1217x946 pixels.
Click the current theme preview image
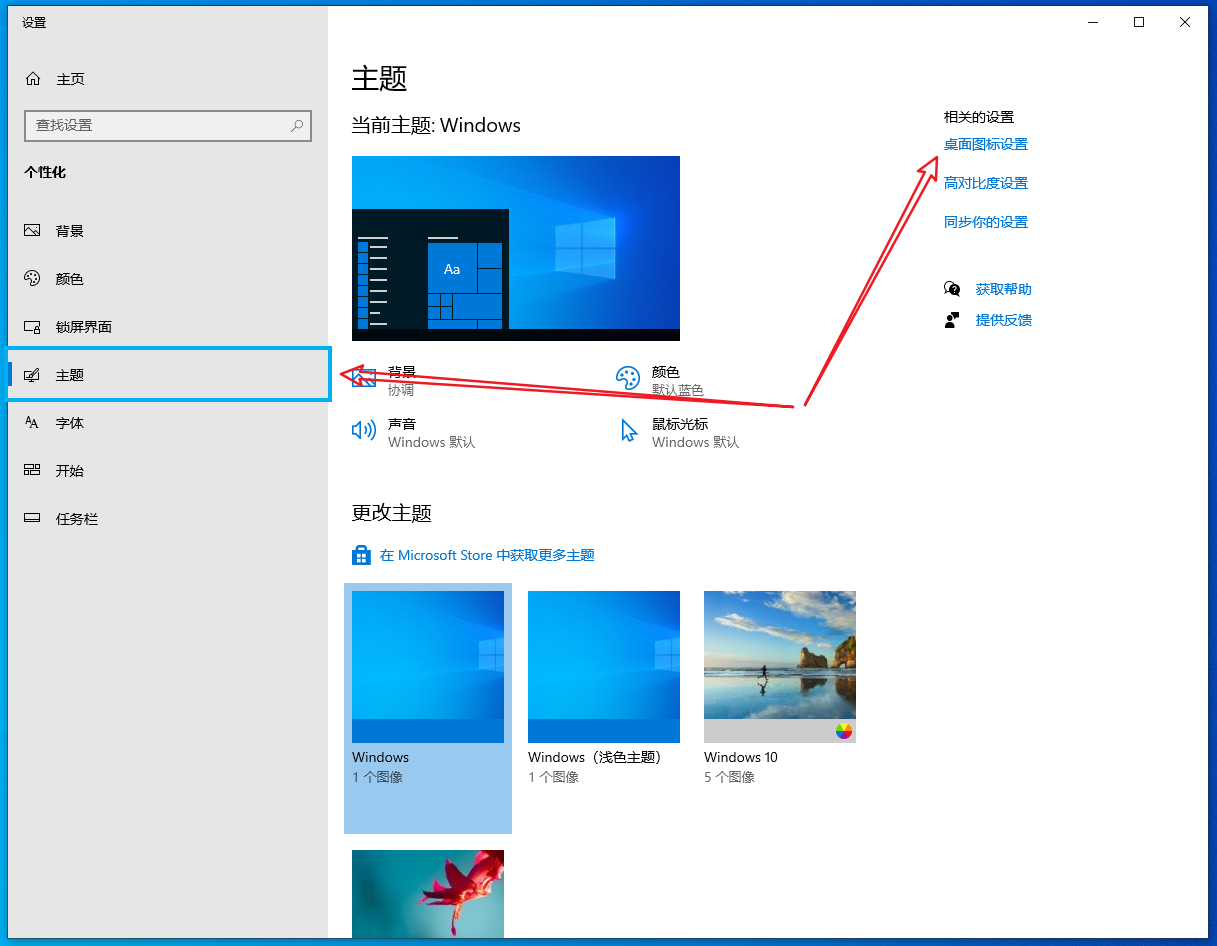coord(516,248)
